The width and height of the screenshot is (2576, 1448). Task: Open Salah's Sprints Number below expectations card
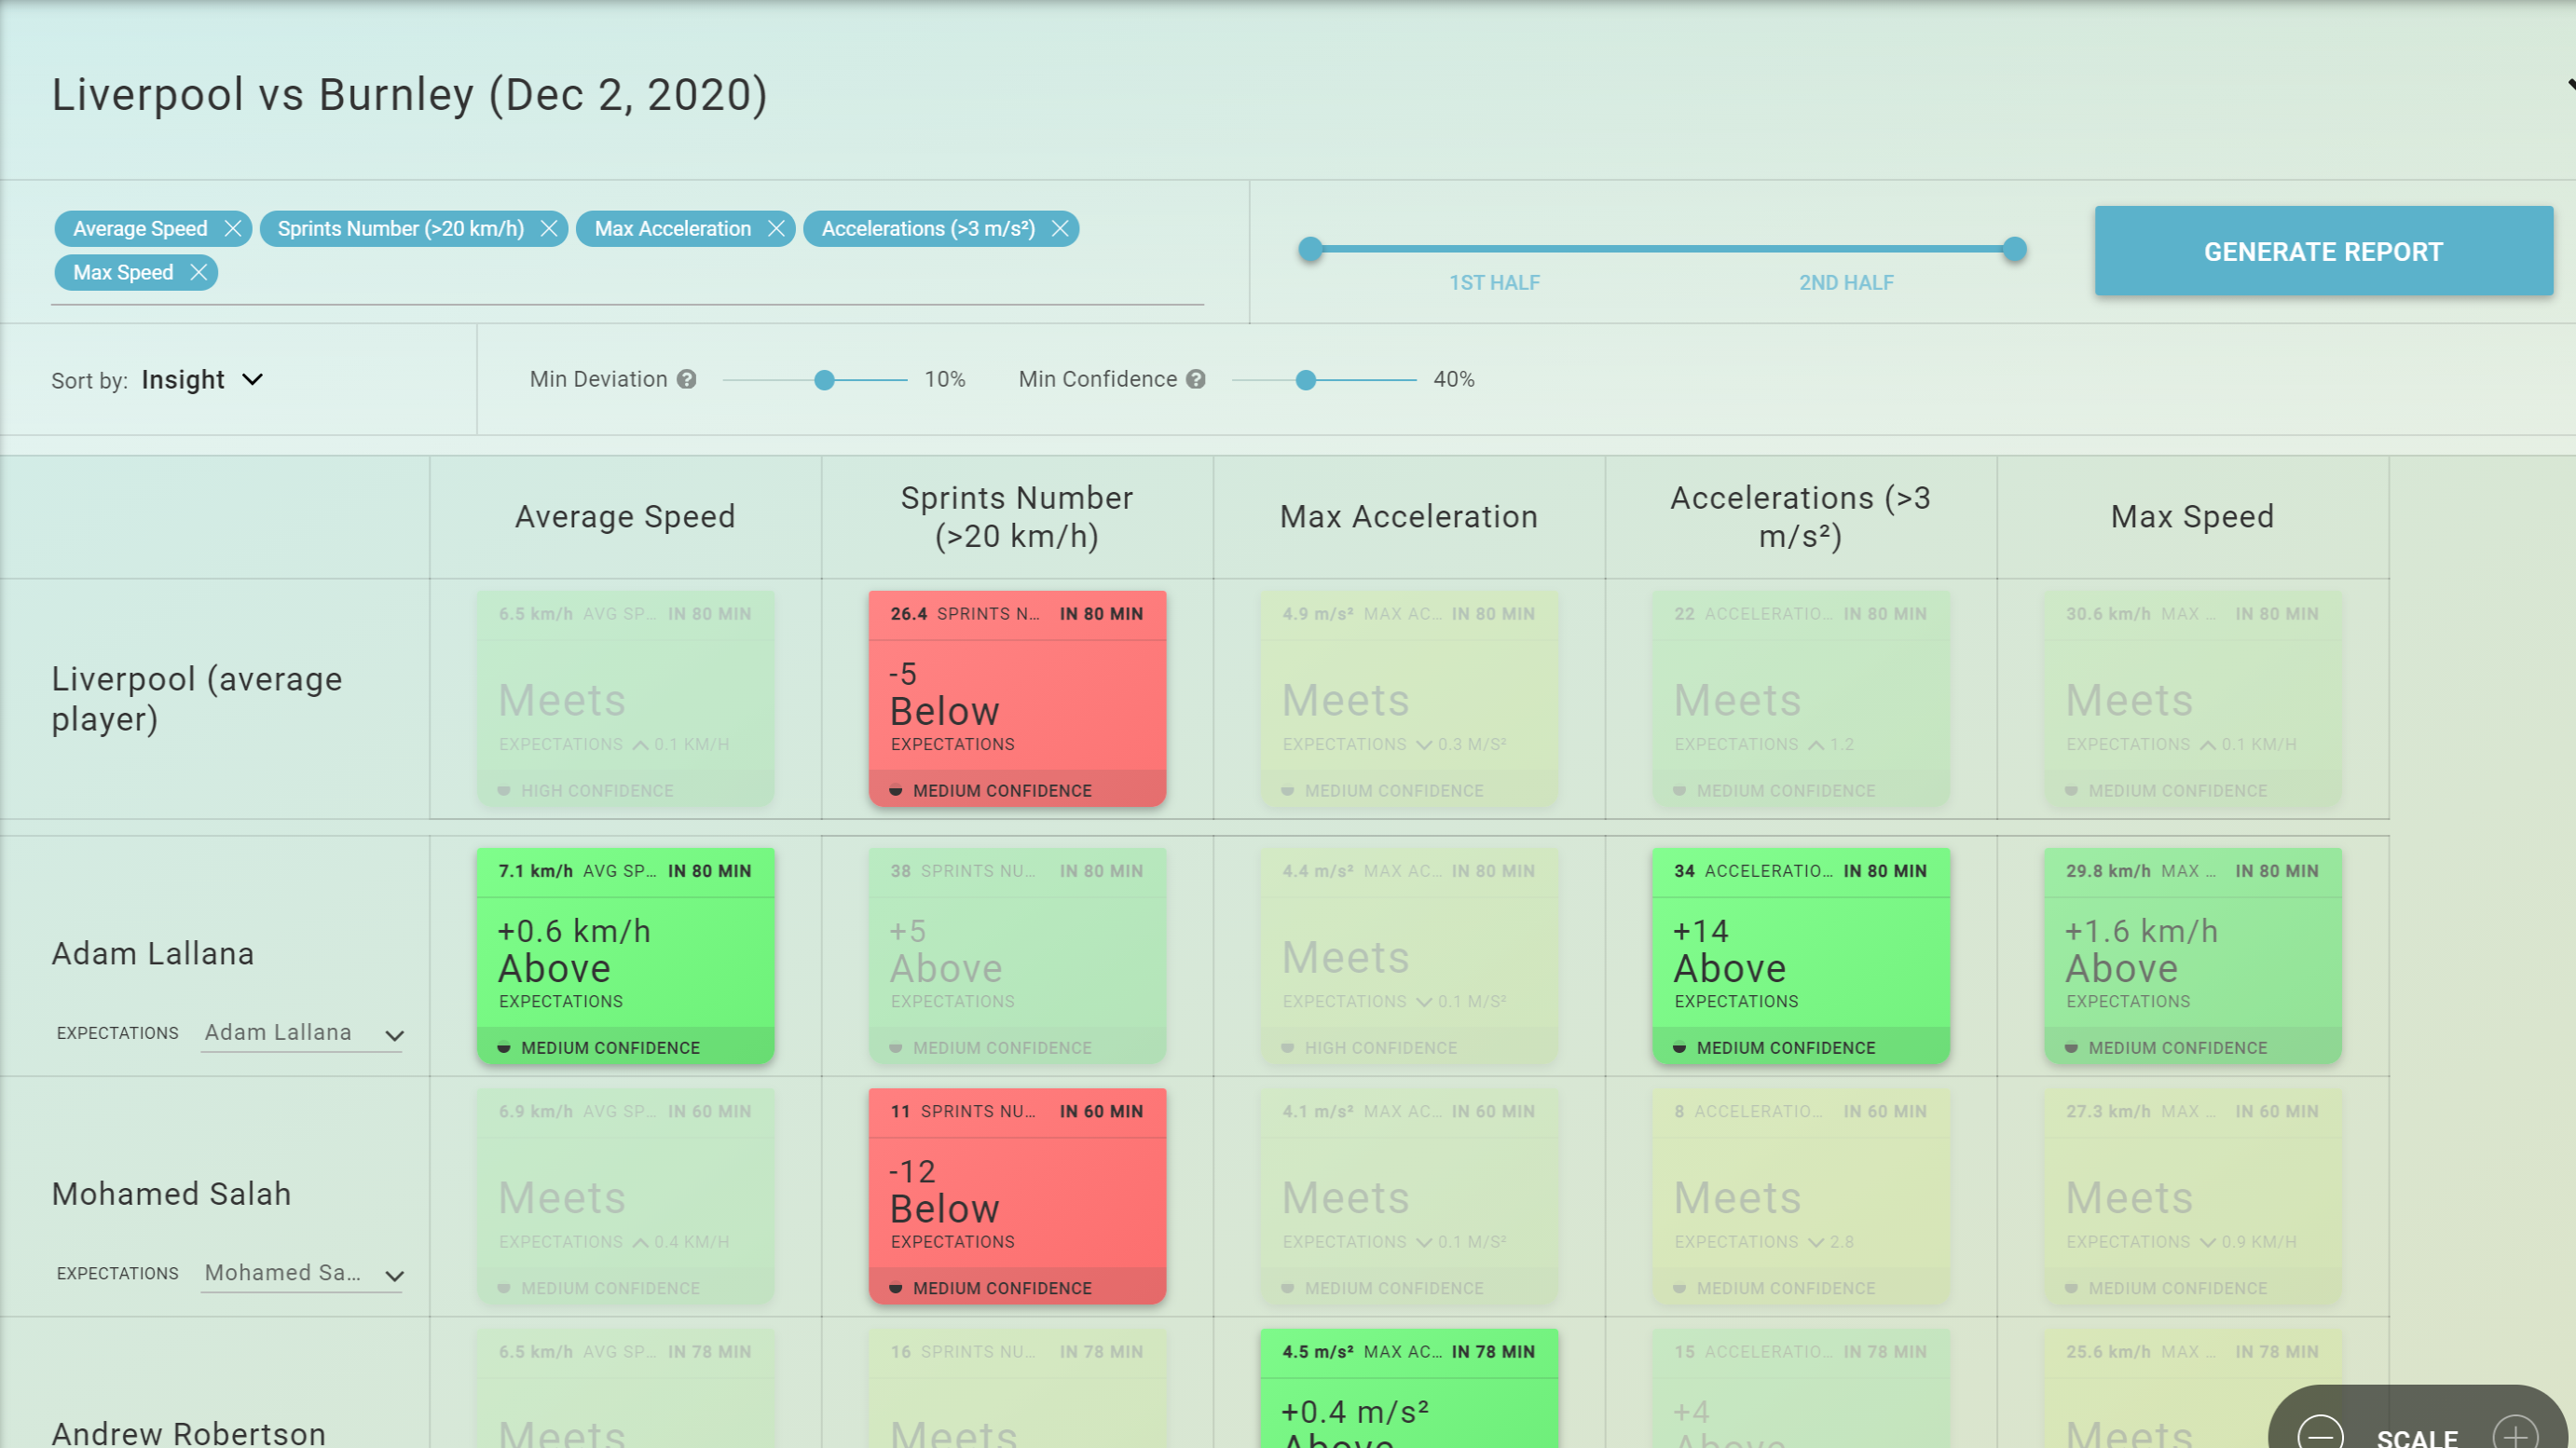click(x=1017, y=1196)
